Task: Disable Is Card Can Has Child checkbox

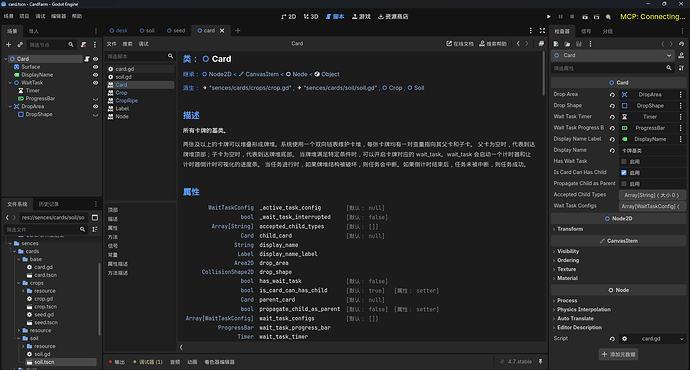Action: pos(624,172)
